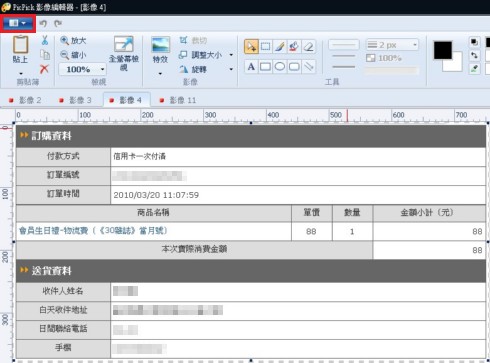Click the 放大 zoom in button

click(73, 41)
